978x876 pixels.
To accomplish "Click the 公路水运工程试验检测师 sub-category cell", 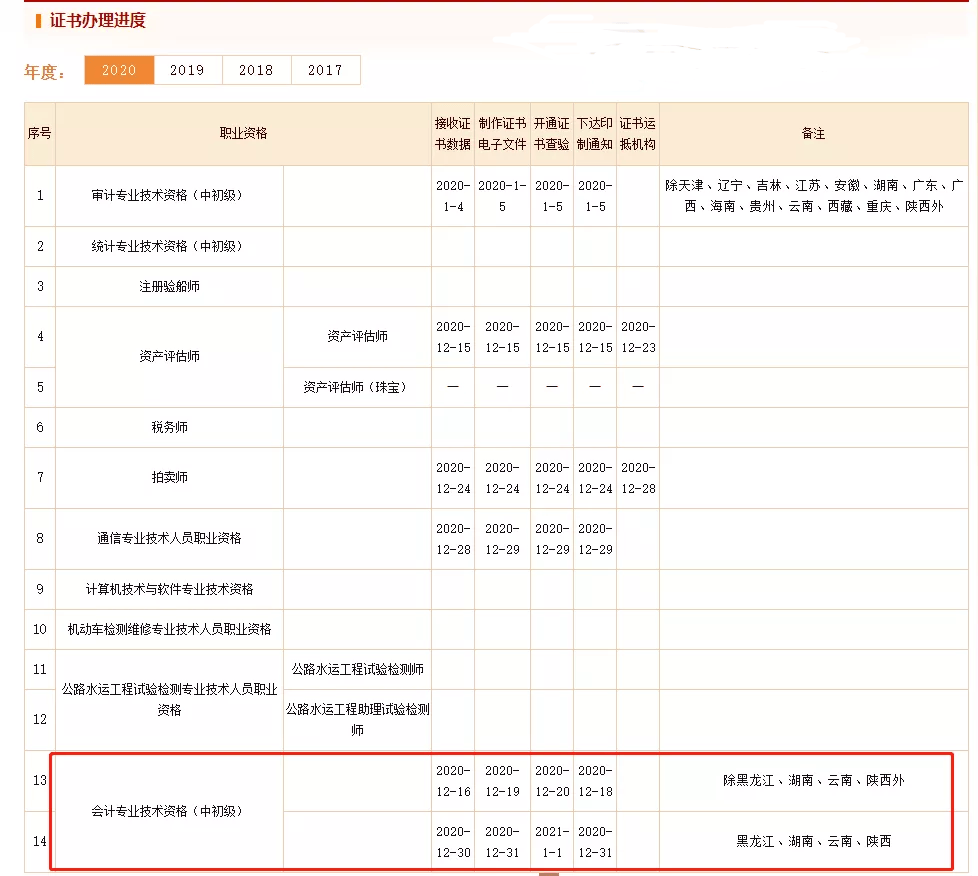I will [x=357, y=669].
